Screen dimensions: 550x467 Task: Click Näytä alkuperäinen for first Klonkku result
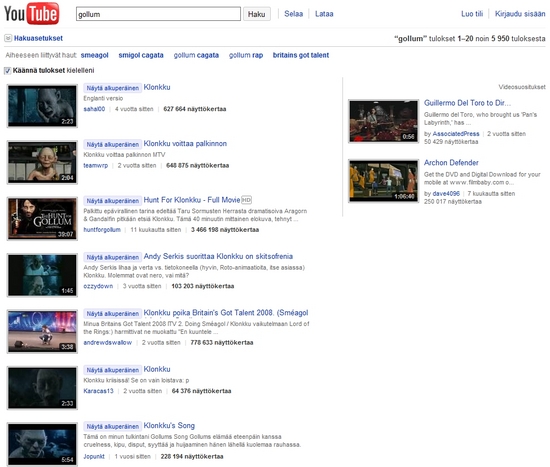tap(112, 88)
